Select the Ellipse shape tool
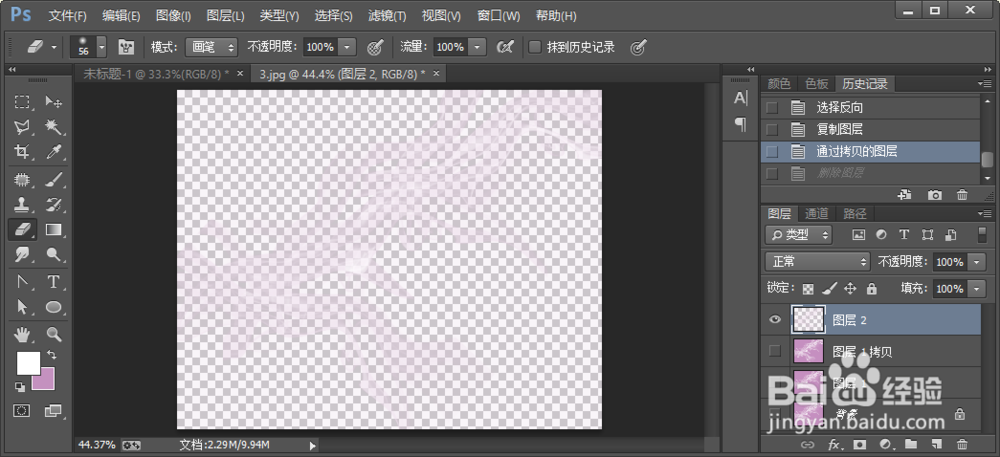 (54, 307)
